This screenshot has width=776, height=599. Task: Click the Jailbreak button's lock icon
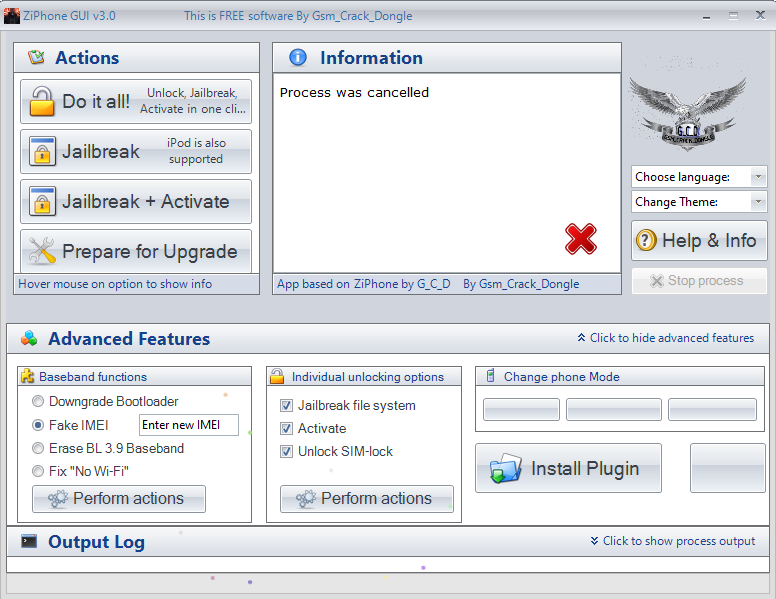coord(42,152)
